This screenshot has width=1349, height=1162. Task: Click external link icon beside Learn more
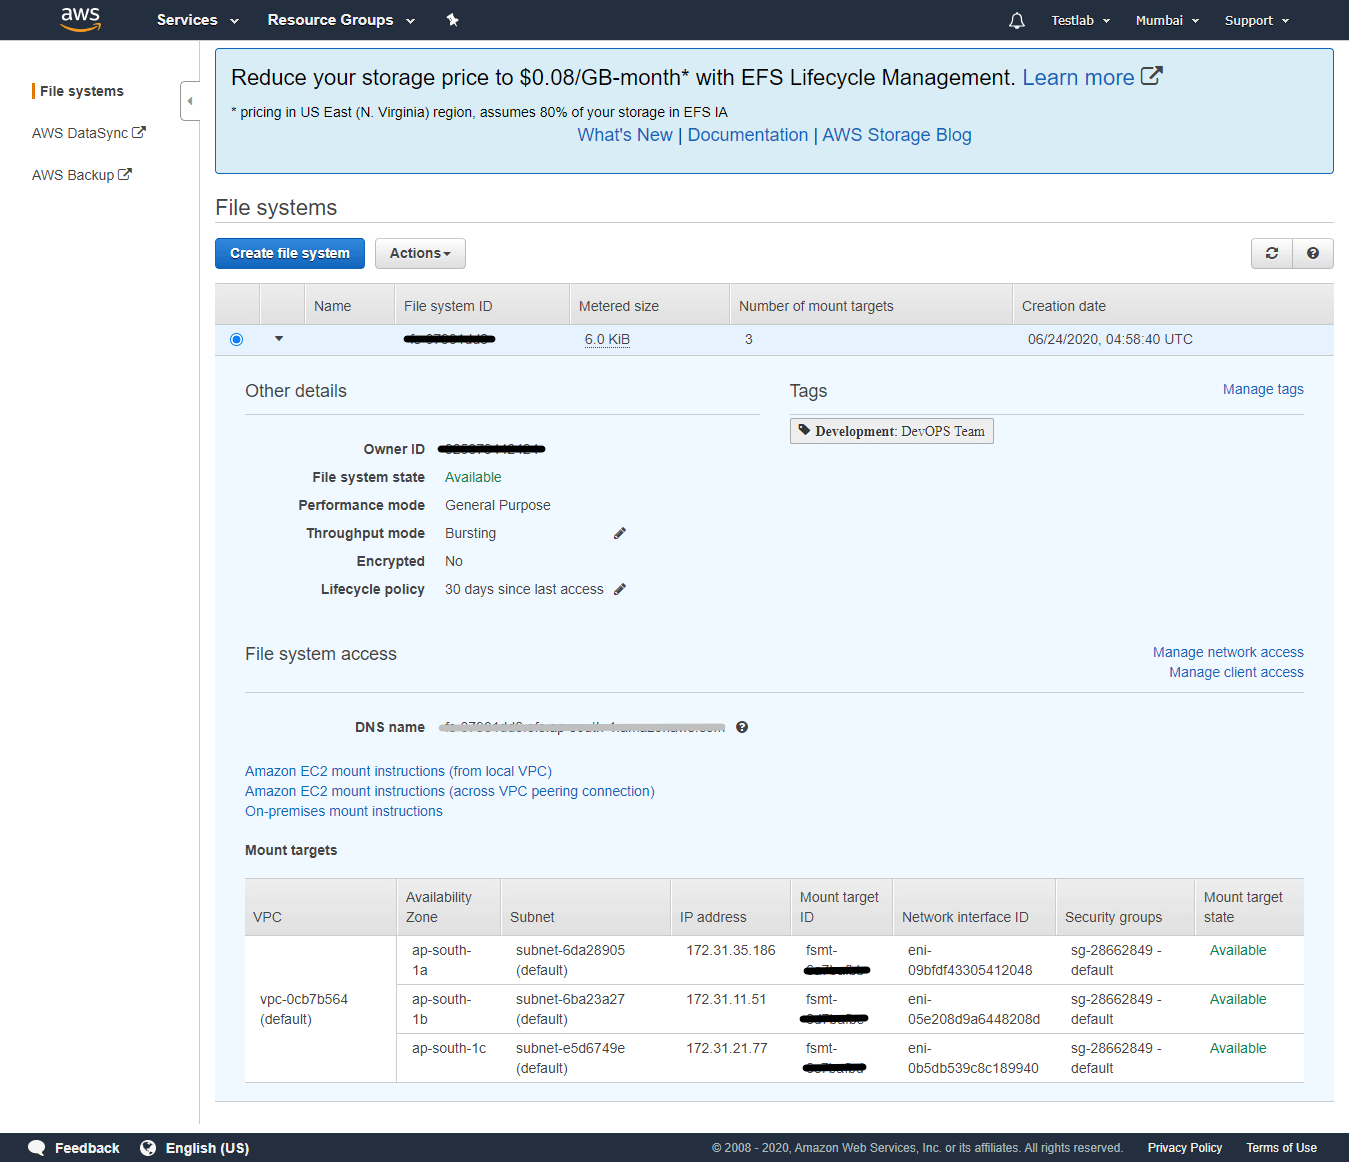pyautogui.click(x=1151, y=76)
